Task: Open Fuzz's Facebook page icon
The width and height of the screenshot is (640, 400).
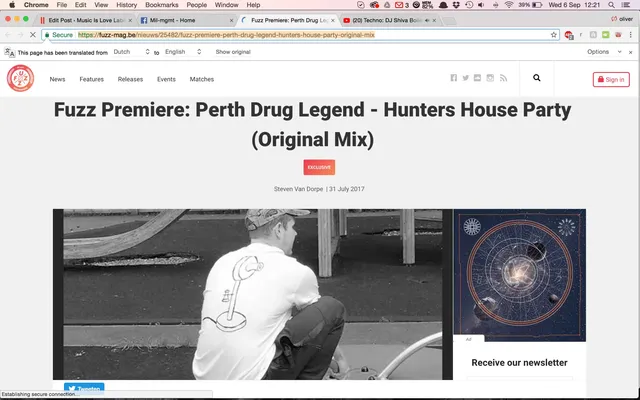Action: [453, 78]
